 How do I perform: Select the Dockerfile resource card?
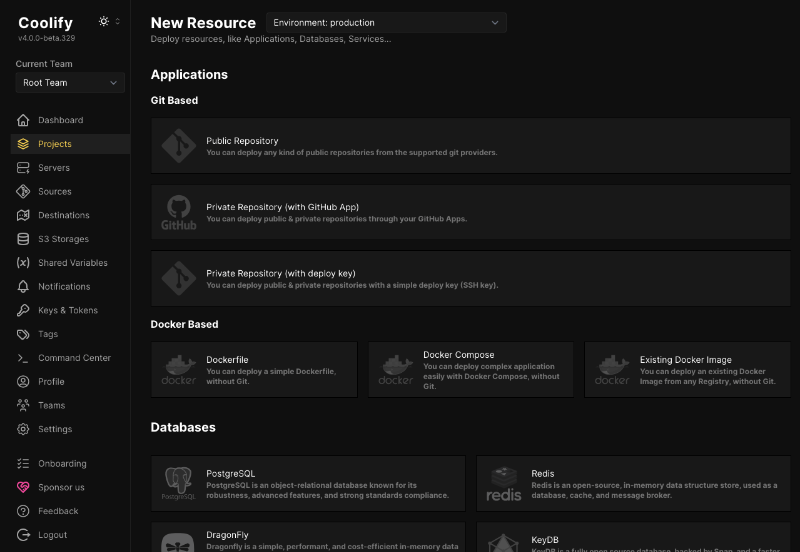[254, 370]
